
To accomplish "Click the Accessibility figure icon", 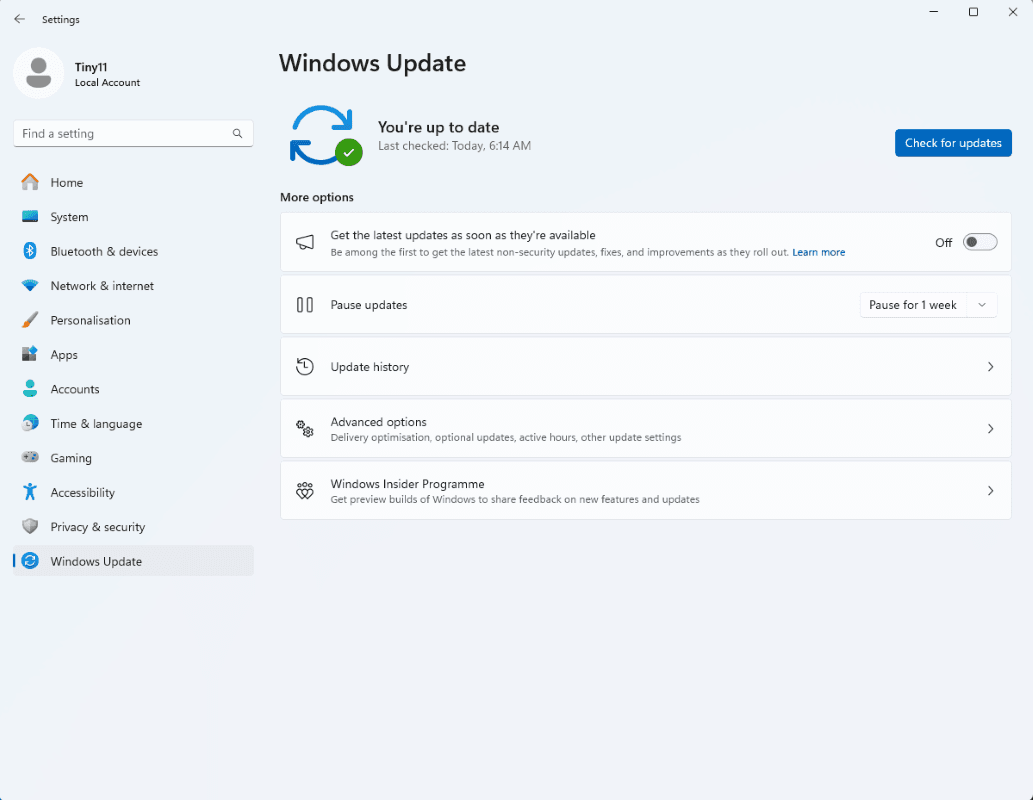I will (30, 492).
